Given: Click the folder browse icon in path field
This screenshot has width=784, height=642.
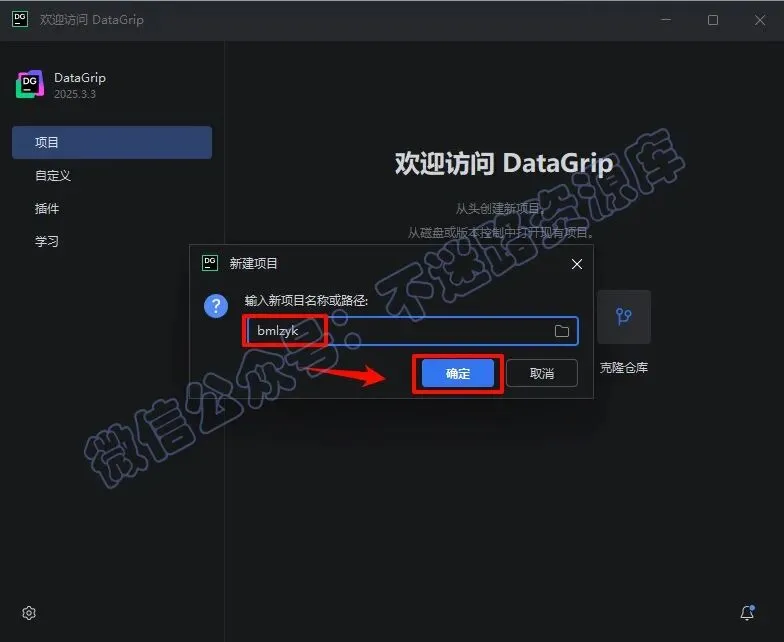Looking at the screenshot, I should click(562, 331).
